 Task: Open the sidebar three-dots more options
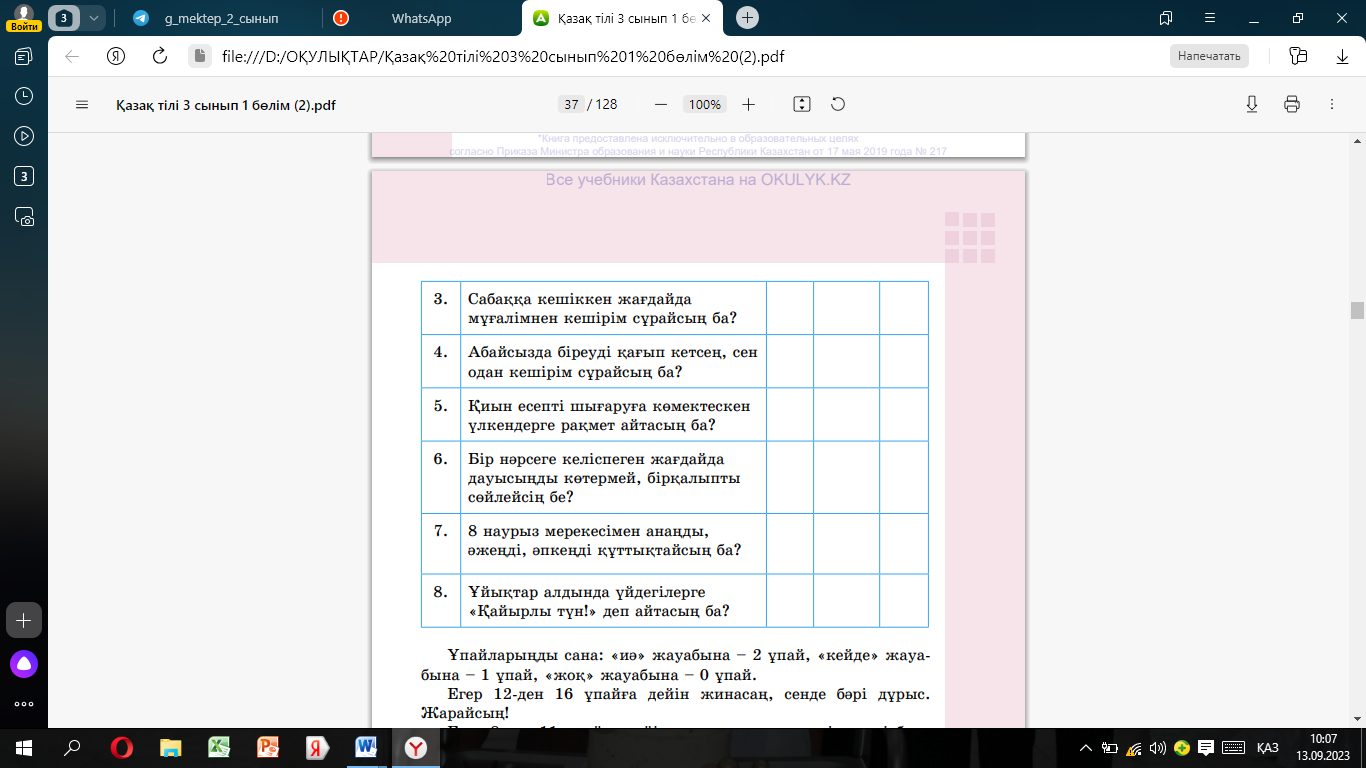point(24,704)
